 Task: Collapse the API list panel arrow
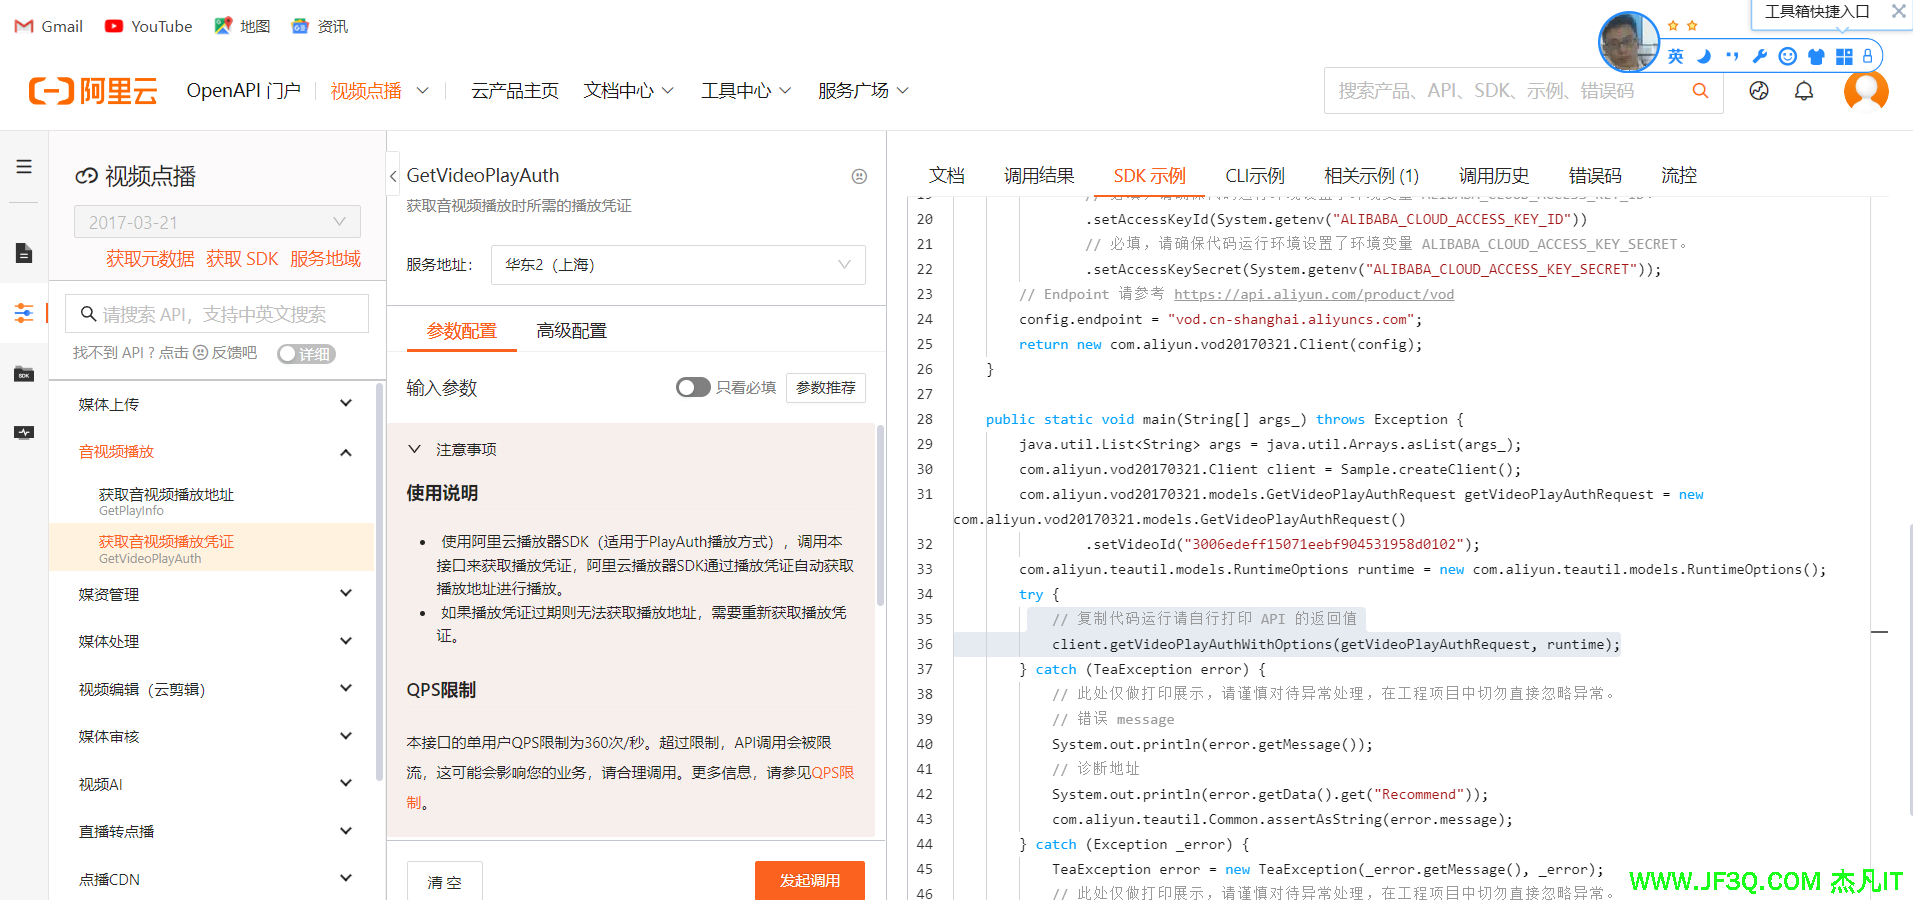[393, 177]
